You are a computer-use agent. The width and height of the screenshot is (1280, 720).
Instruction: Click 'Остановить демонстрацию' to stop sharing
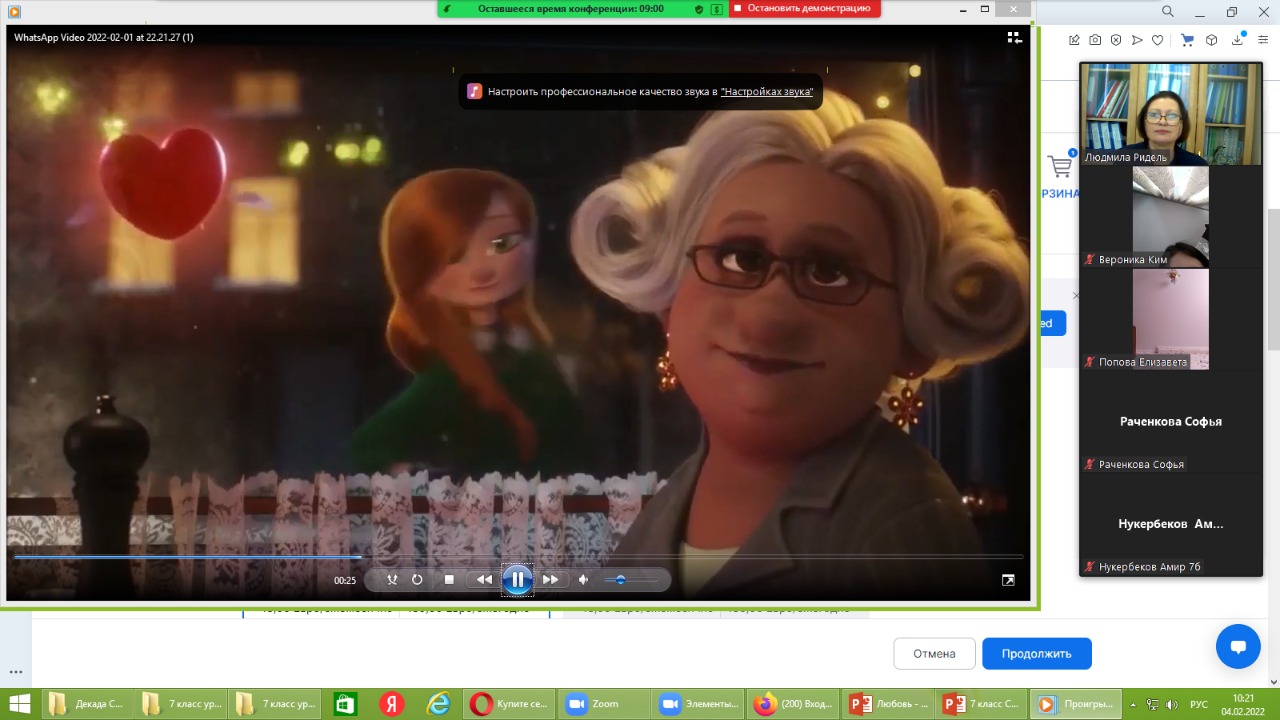click(806, 8)
